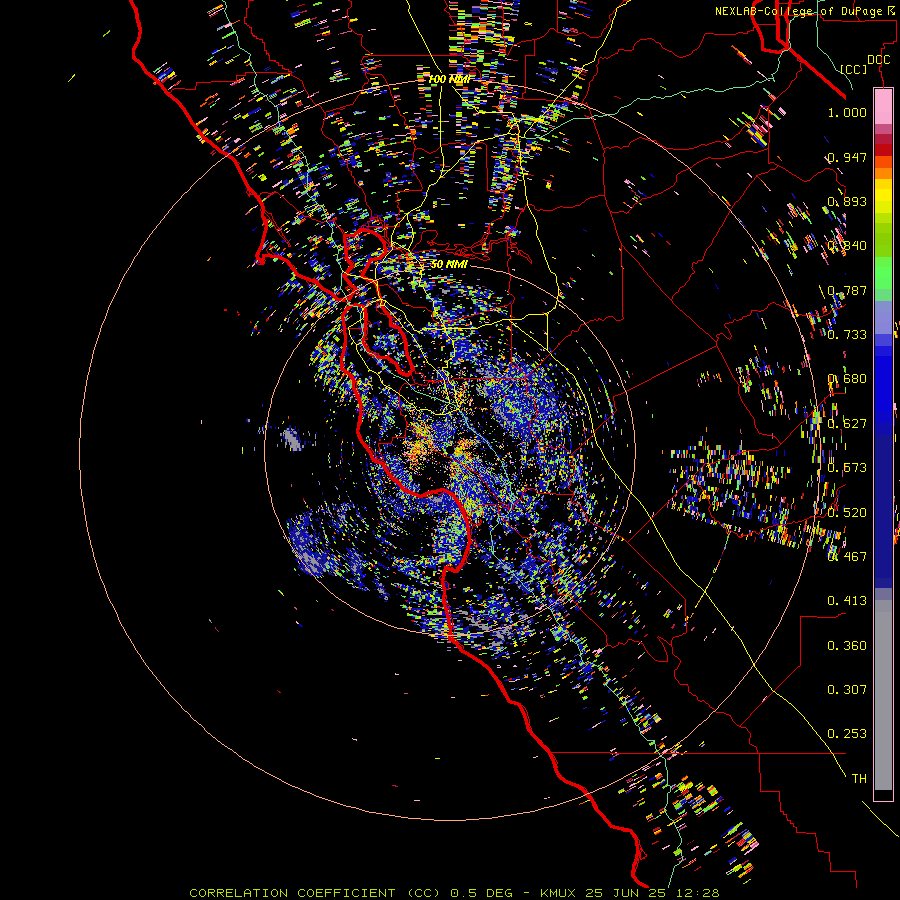Select the 0.893 legend value
Image resolution: width=900 pixels, height=900 pixels.
click(847, 201)
